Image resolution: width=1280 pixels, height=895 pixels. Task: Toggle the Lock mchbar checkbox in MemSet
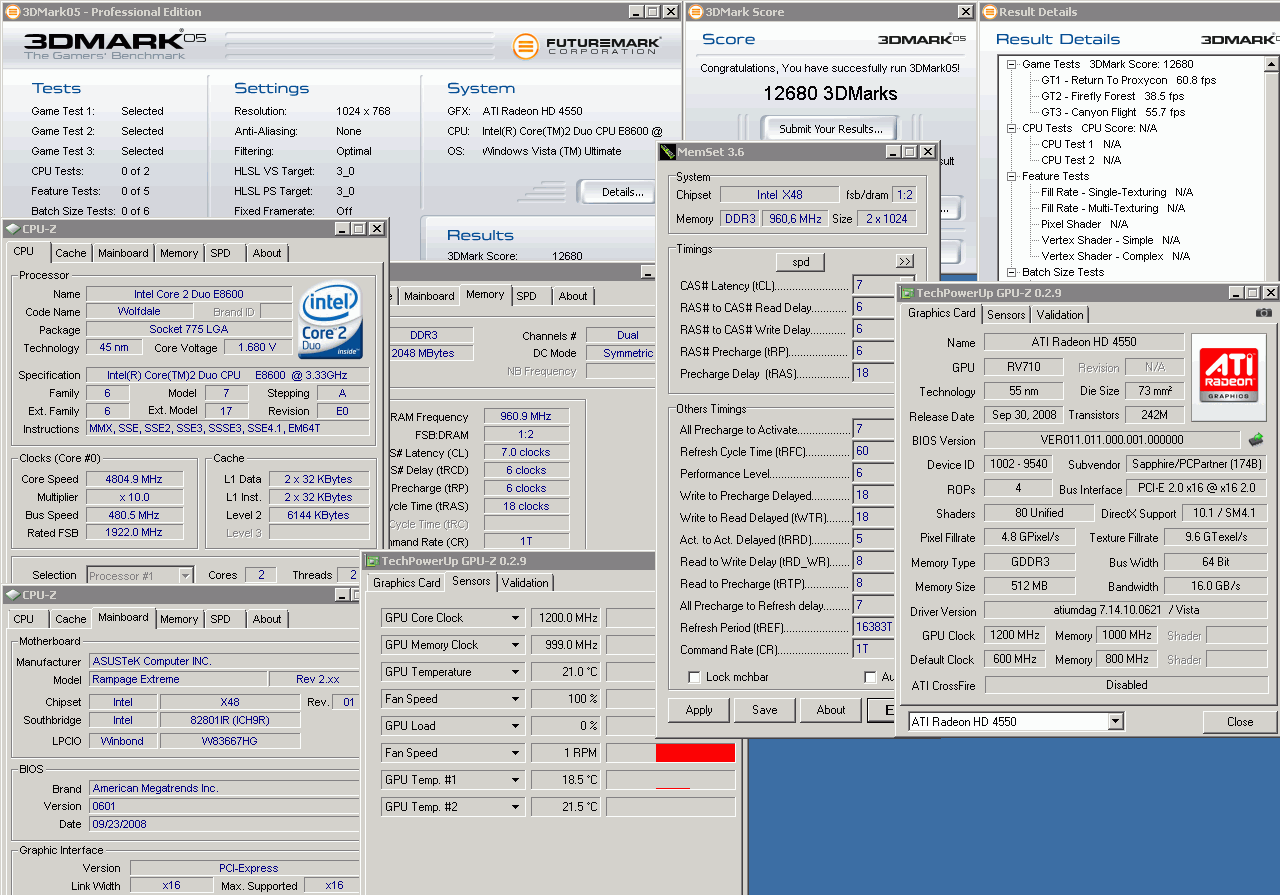coord(694,677)
